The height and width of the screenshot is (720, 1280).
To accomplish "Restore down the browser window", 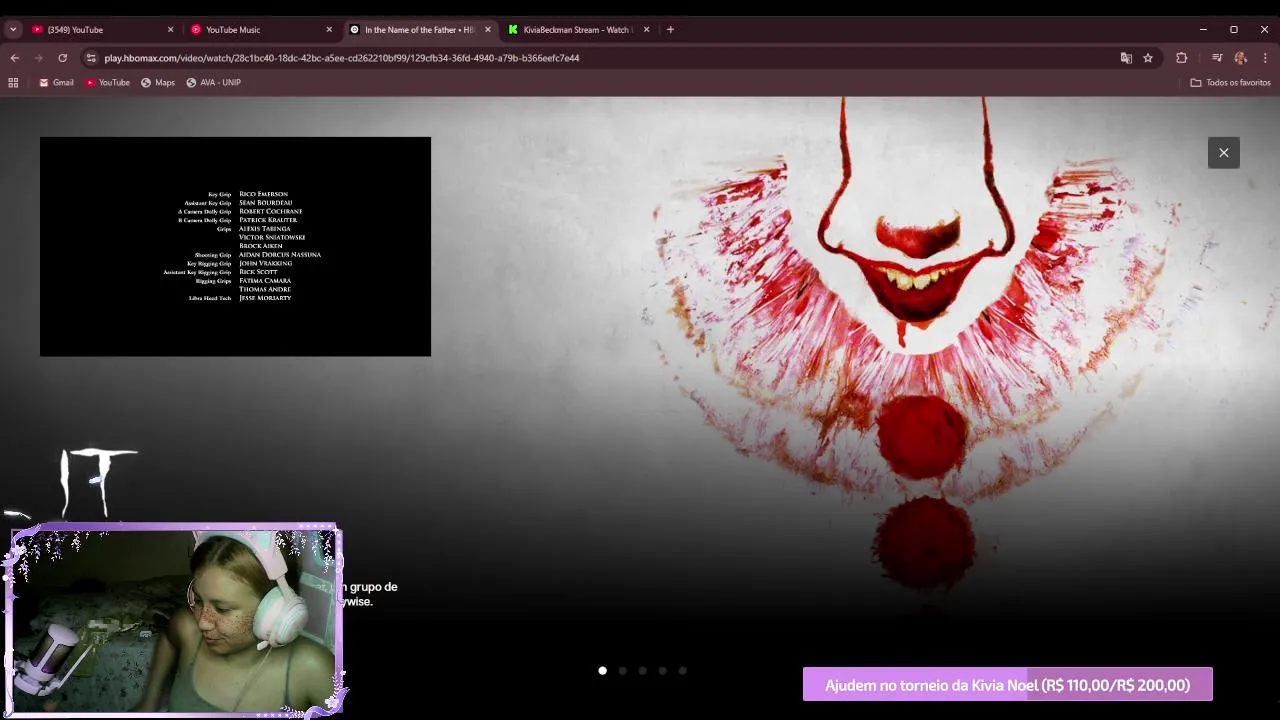I will click(1233, 29).
